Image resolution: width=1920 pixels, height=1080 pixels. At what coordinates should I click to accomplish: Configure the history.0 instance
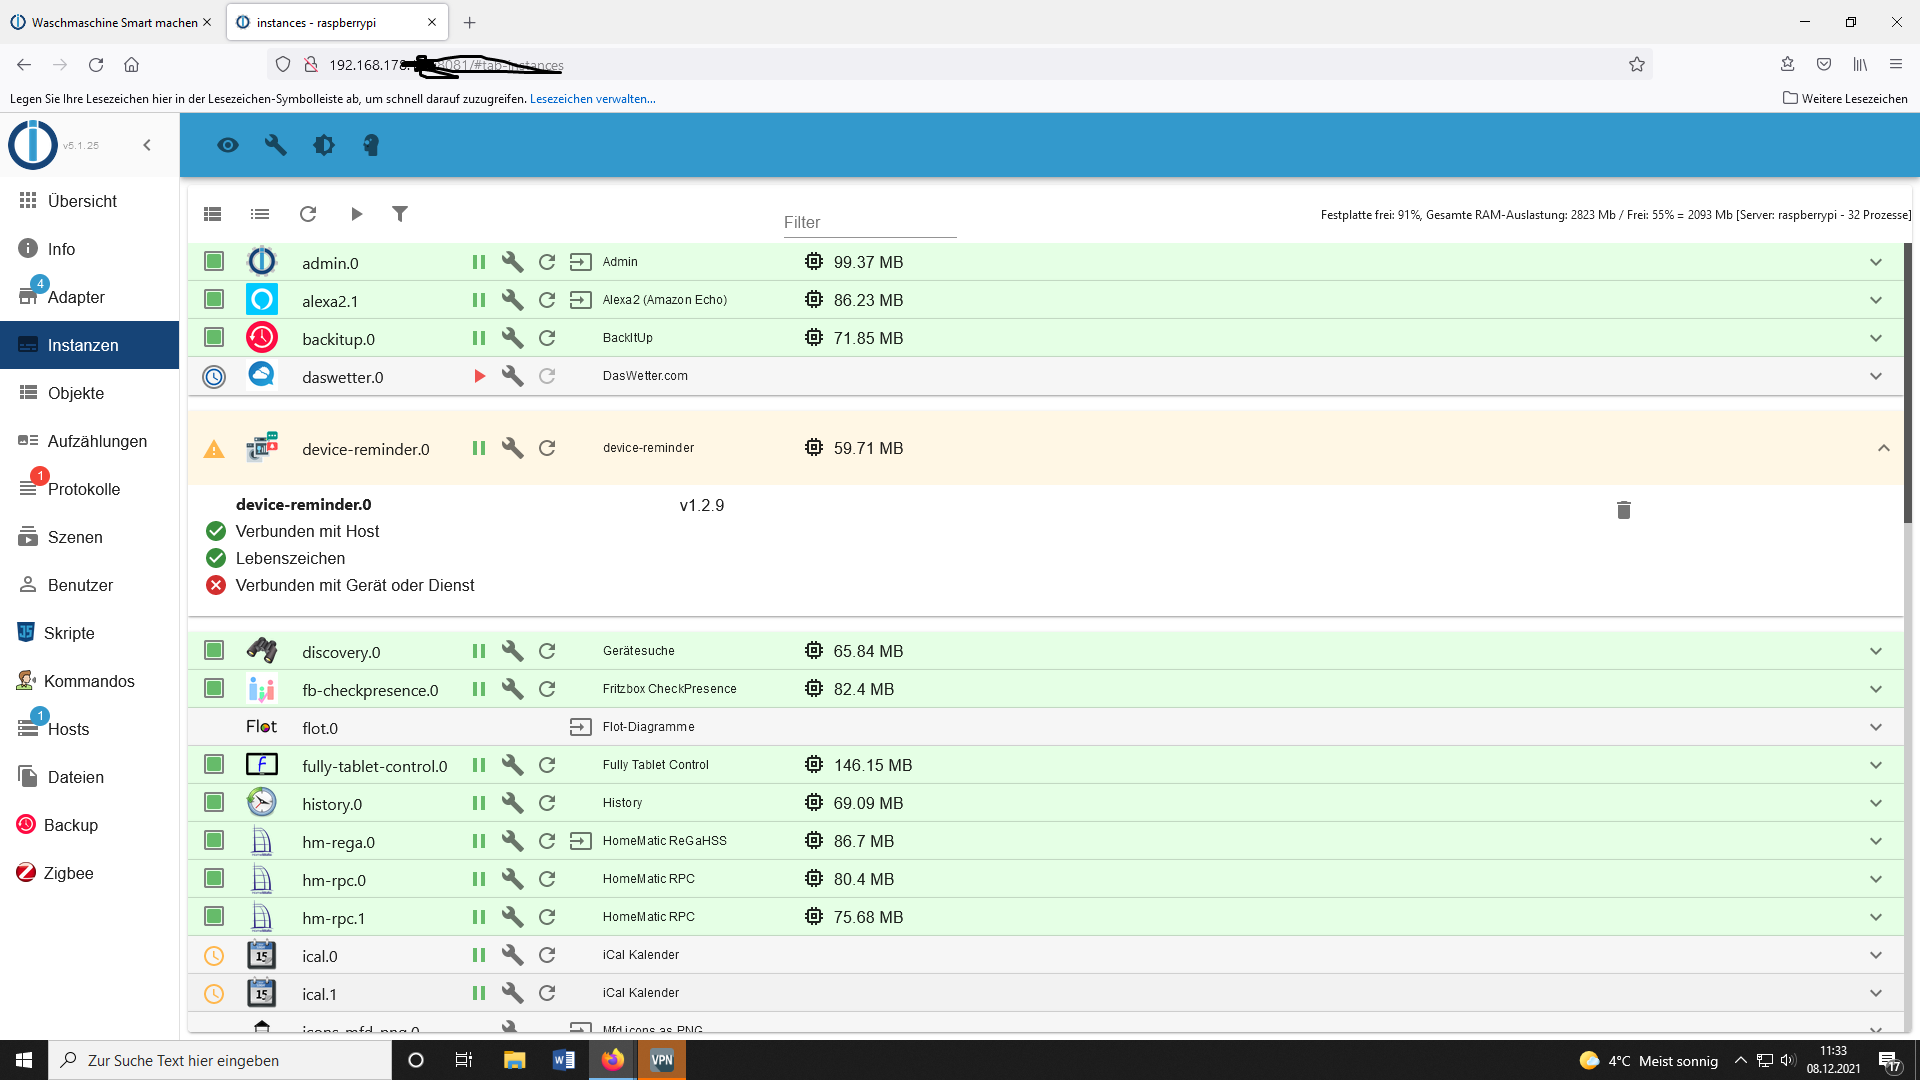click(513, 803)
